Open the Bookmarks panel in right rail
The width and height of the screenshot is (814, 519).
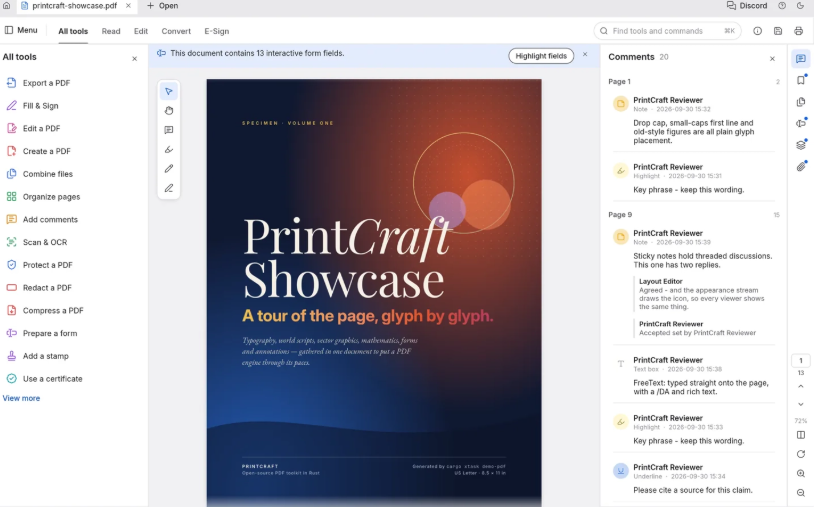pyautogui.click(x=801, y=80)
